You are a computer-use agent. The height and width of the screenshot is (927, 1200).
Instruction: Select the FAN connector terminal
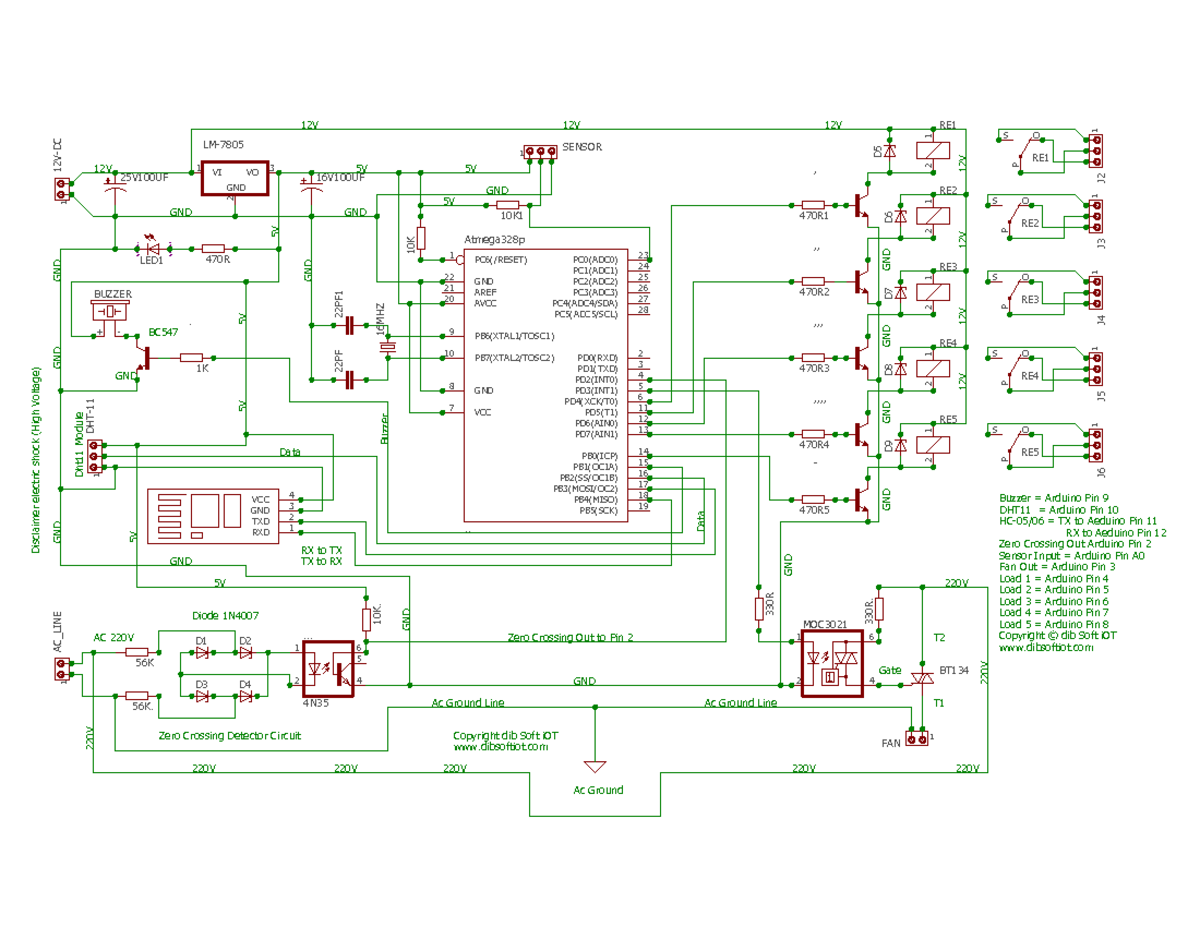(918, 740)
